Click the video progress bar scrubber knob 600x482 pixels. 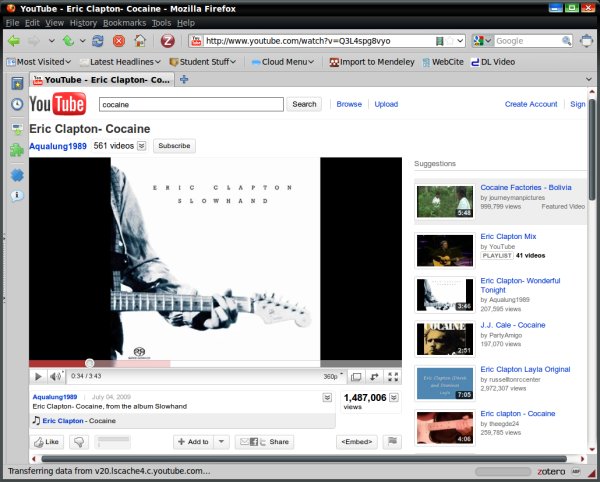tap(90, 363)
